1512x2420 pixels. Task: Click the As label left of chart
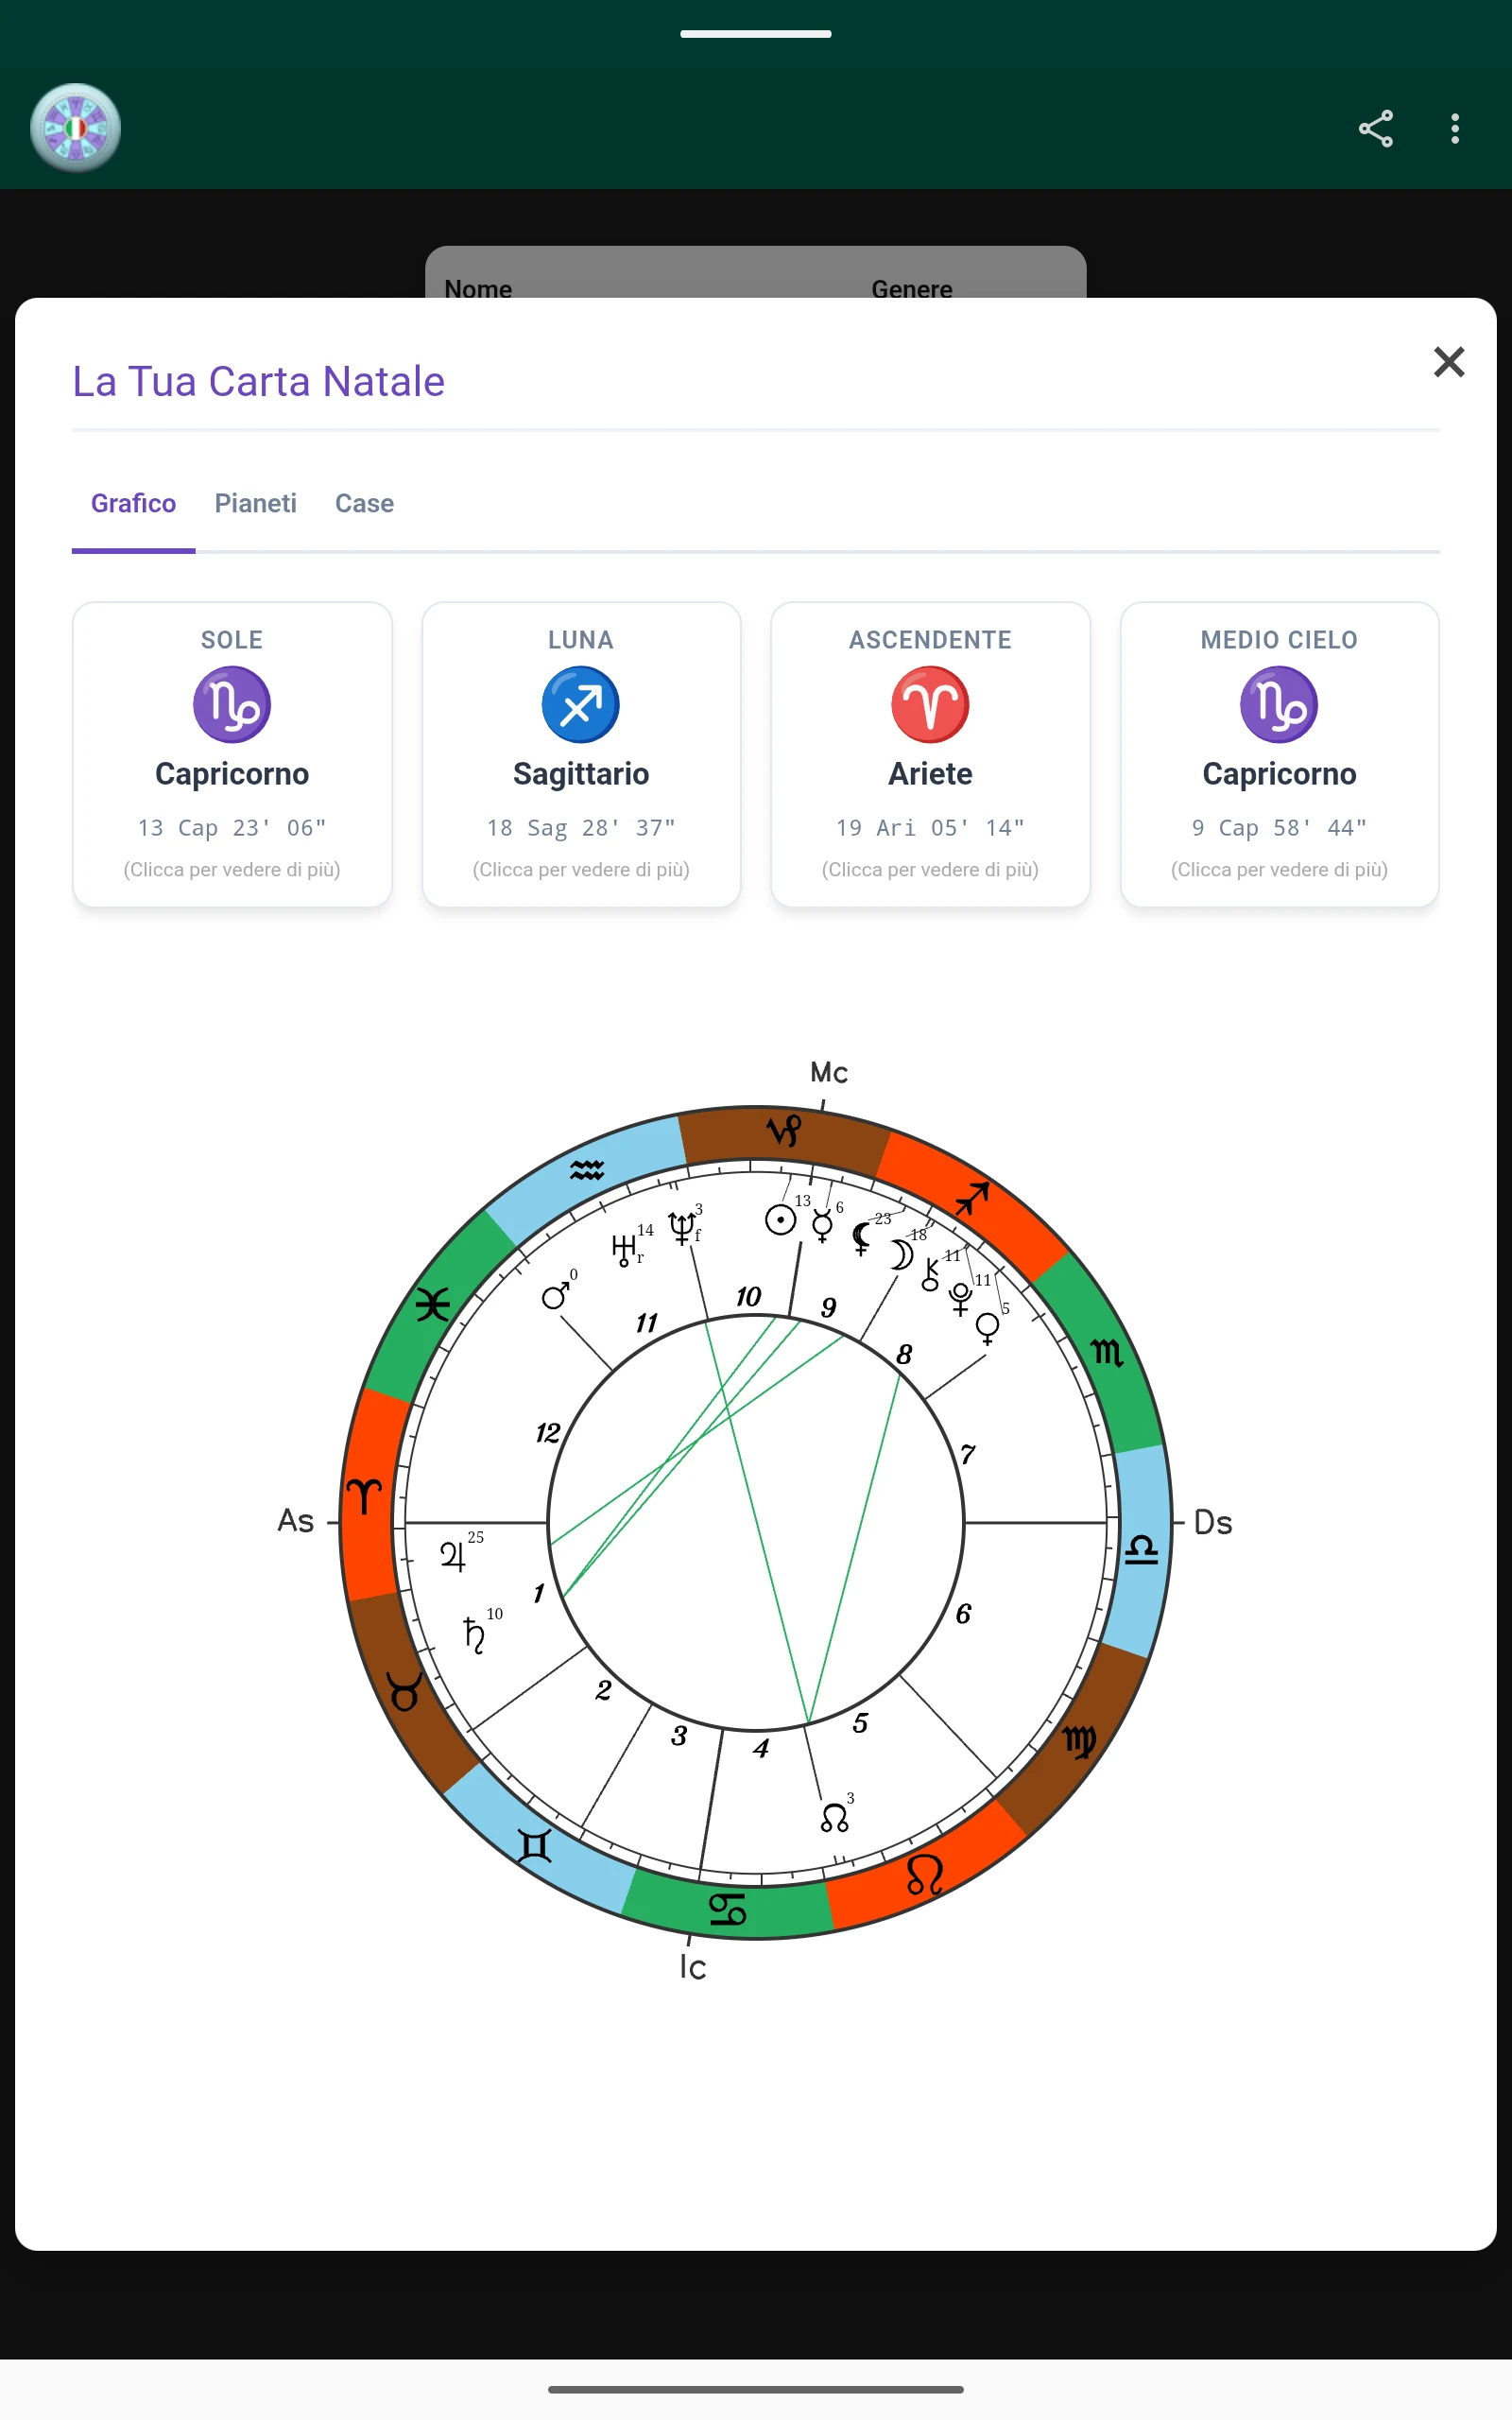coord(296,1520)
